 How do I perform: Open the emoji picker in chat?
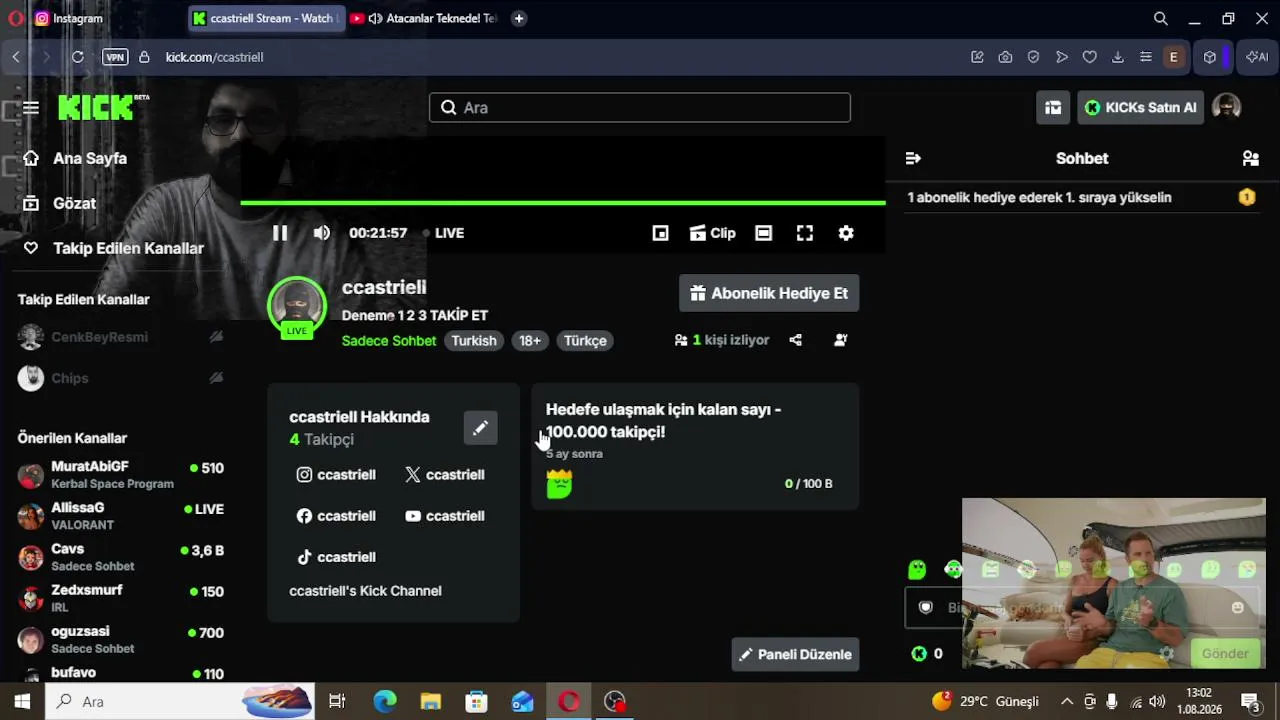click(1238, 607)
